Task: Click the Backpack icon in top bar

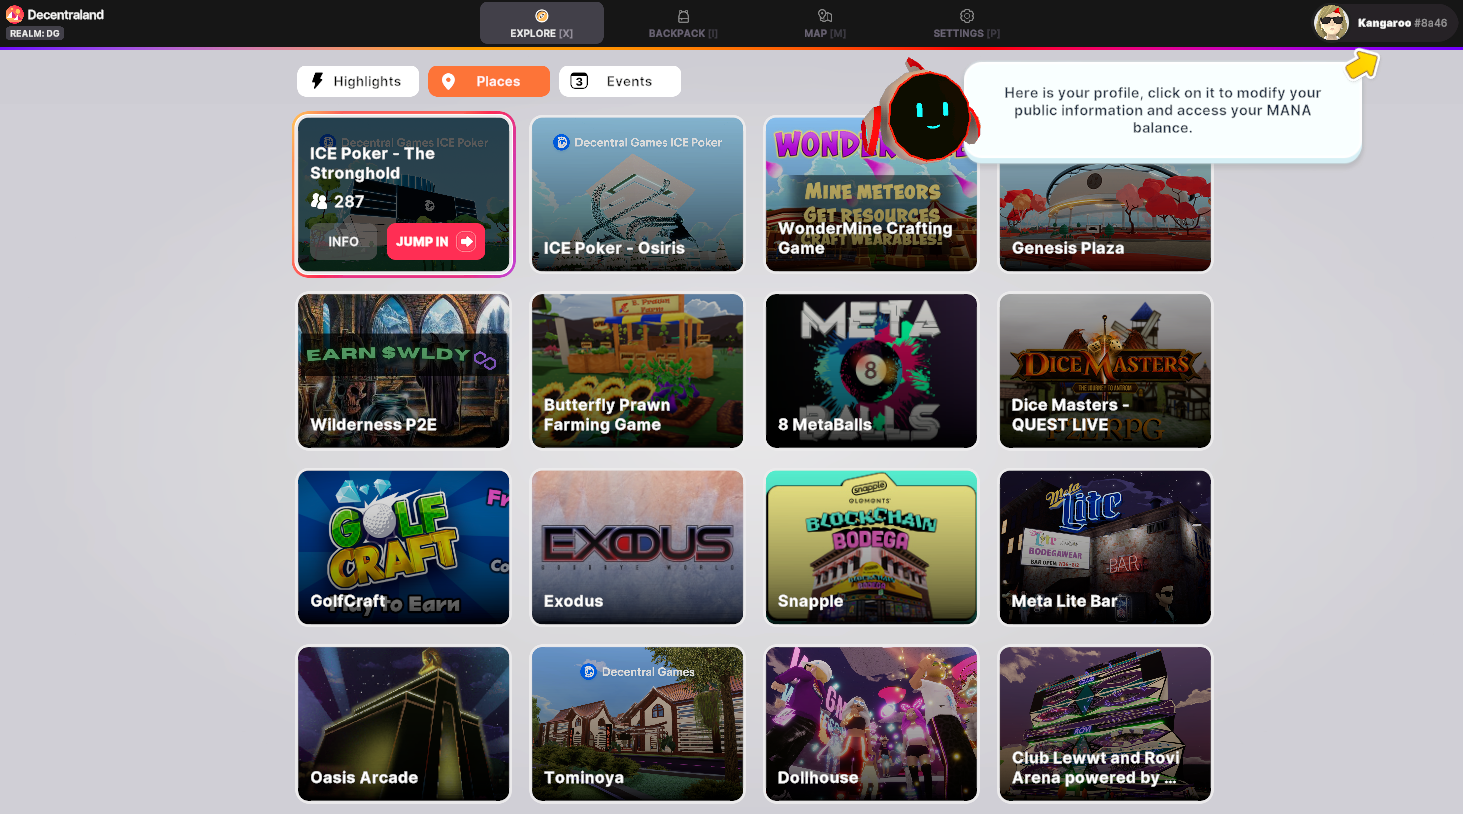Action: [x=683, y=16]
